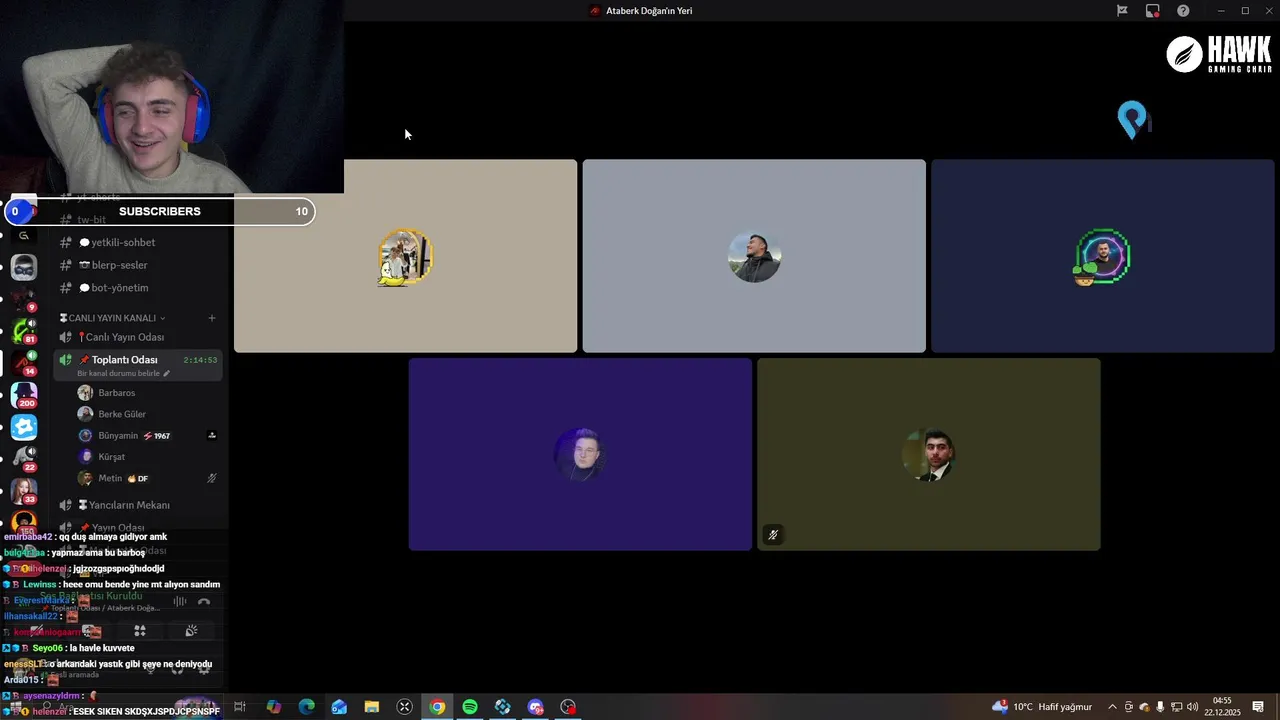Add a channel to CANLI YAYIN KANALI
Viewport: 1280px width, 720px height.
click(x=212, y=318)
